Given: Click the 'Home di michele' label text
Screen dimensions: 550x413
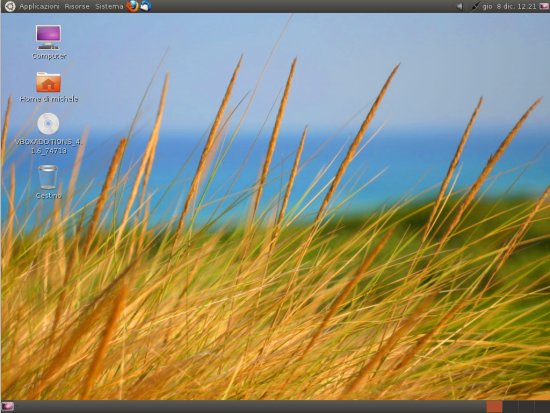Looking at the screenshot, I should [49, 99].
